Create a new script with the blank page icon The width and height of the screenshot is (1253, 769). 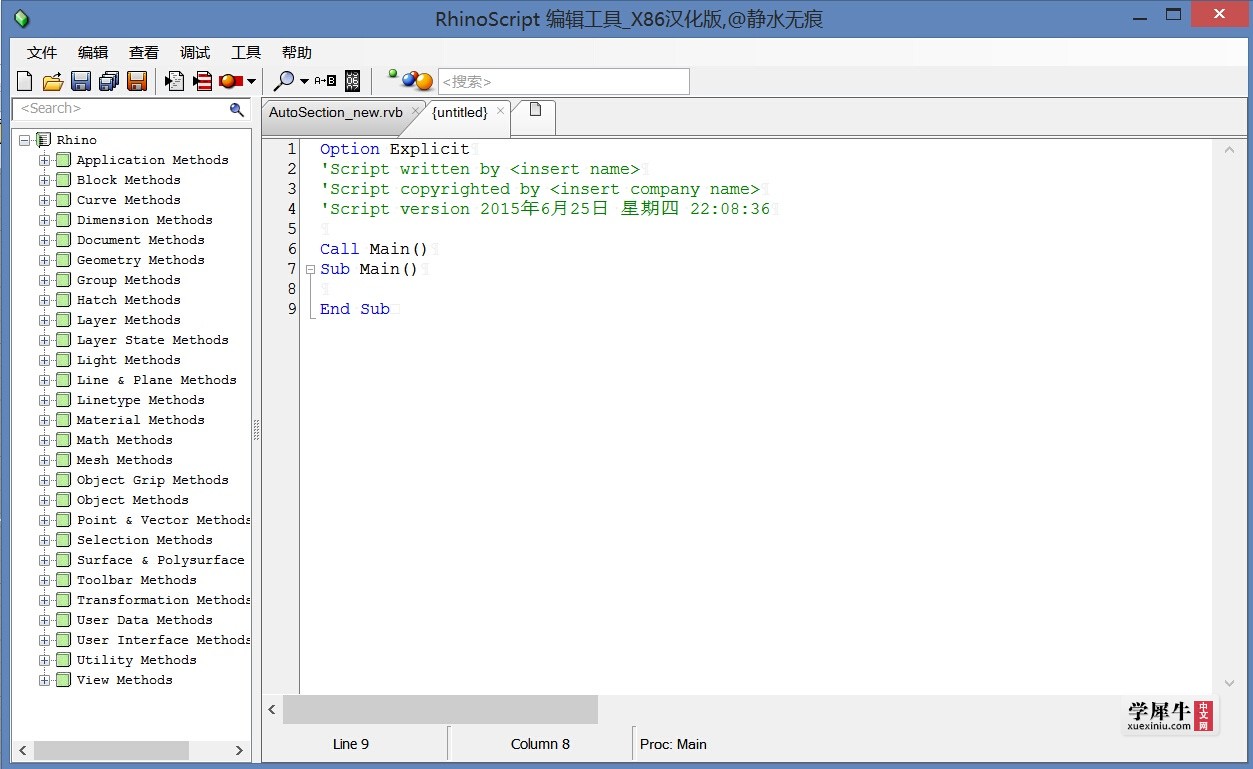click(x=25, y=81)
